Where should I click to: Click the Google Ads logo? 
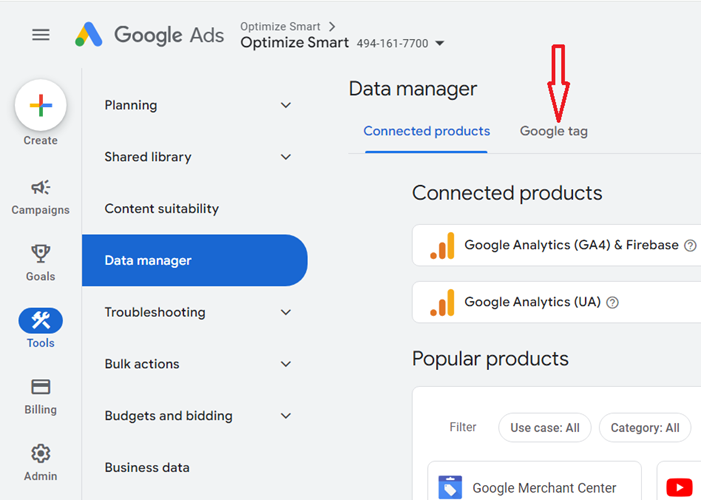tap(149, 35)
